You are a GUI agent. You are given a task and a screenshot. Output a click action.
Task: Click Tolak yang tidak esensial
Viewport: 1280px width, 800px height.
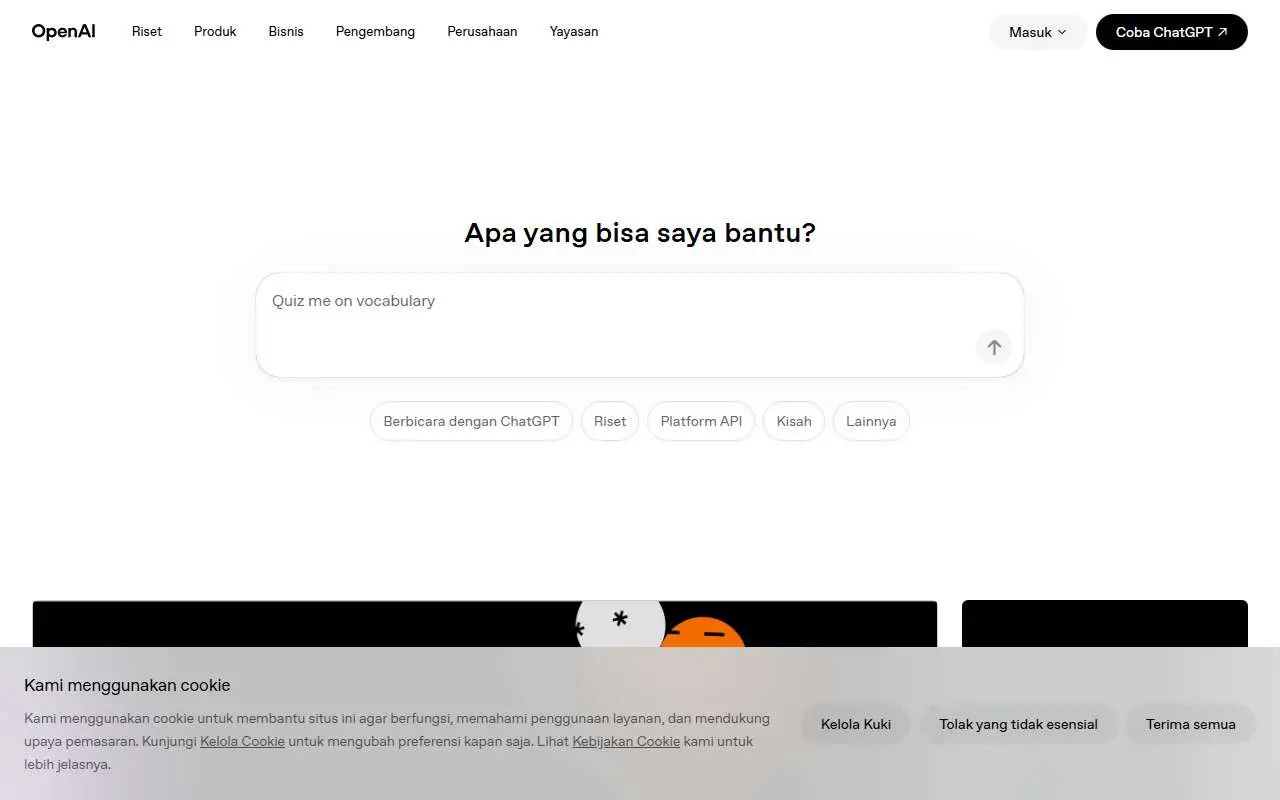click(1018, 724)
